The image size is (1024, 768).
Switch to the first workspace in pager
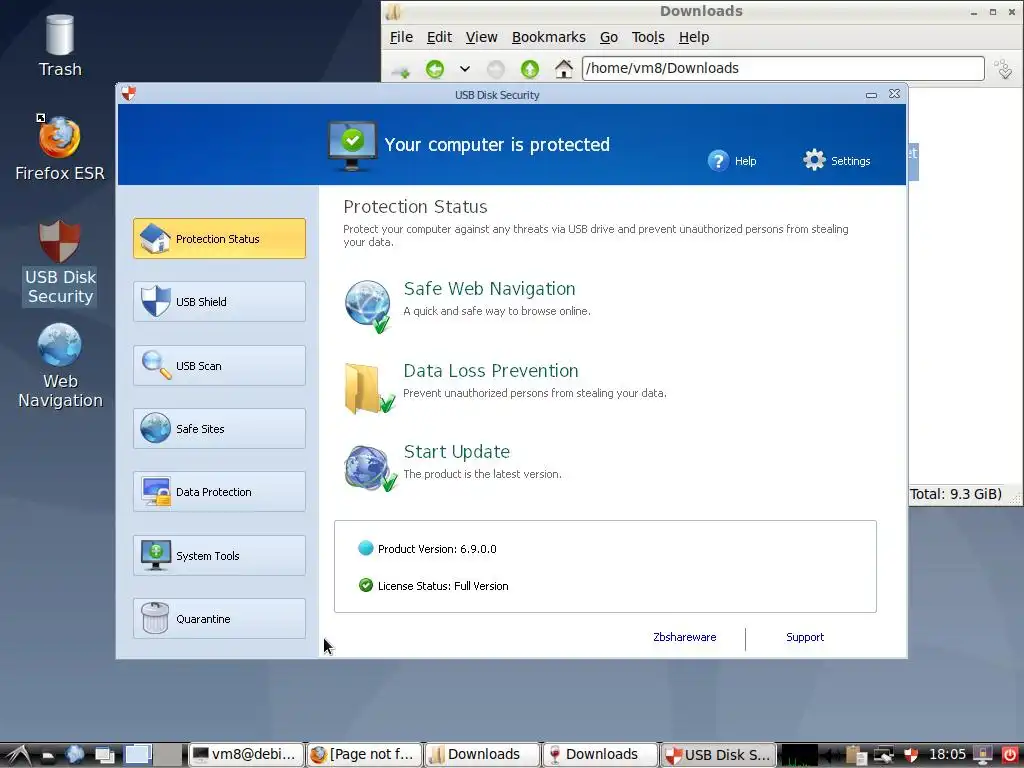pos(138,755)
